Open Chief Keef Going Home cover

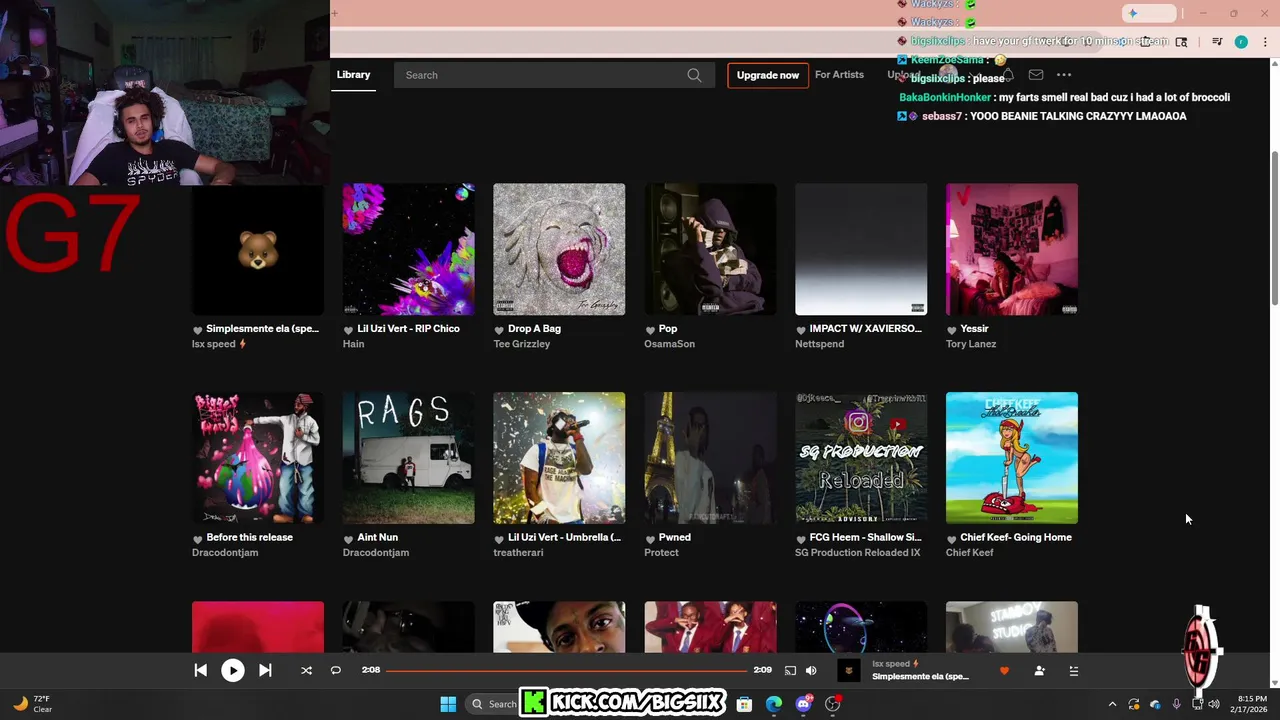point(1012,458)
